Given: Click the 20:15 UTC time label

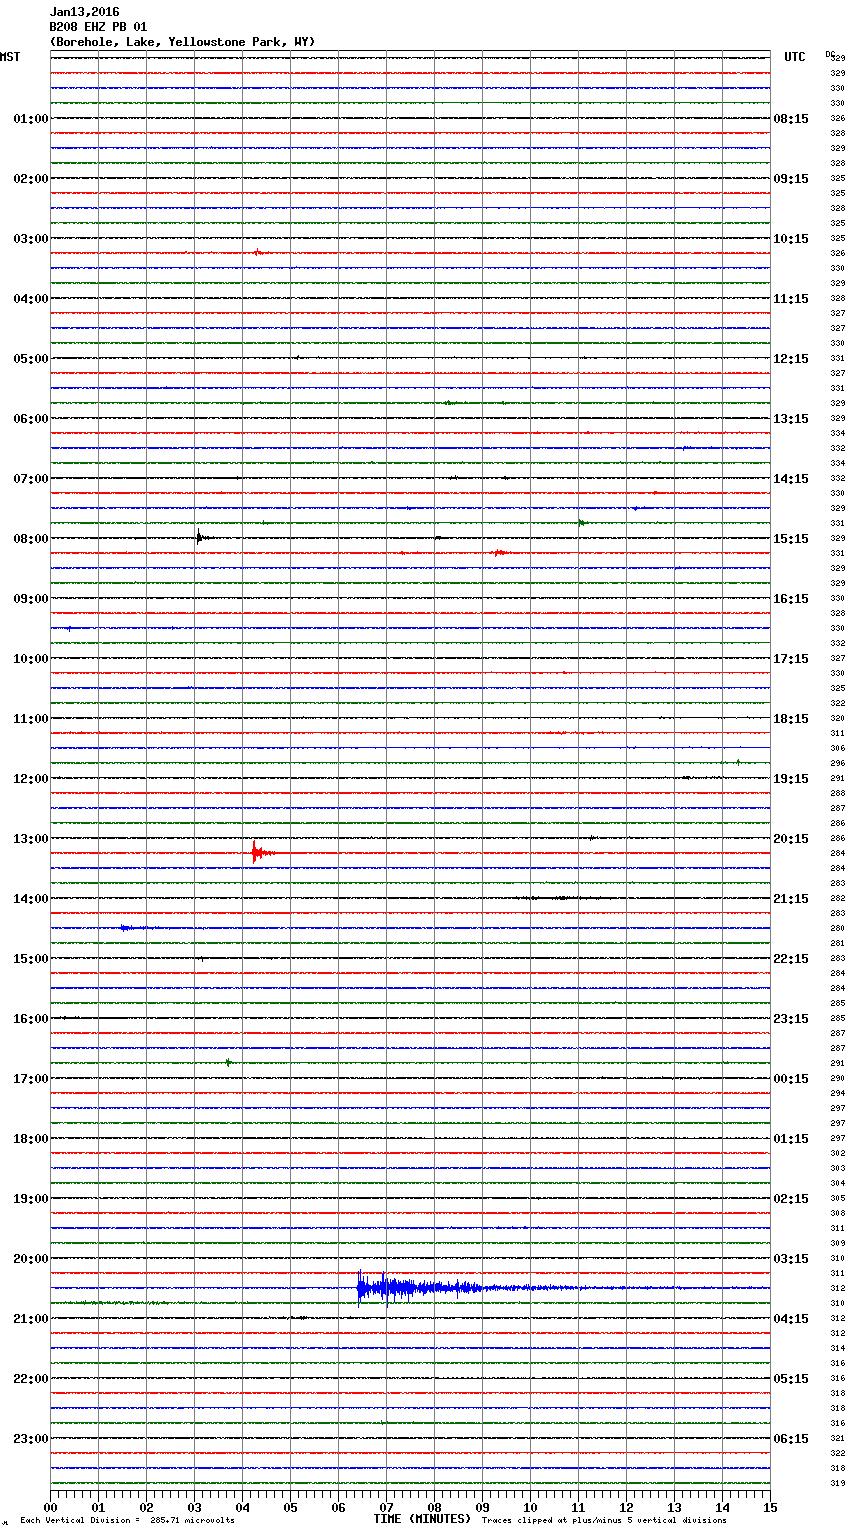Looking at the screenshot, I should [791, 839].
